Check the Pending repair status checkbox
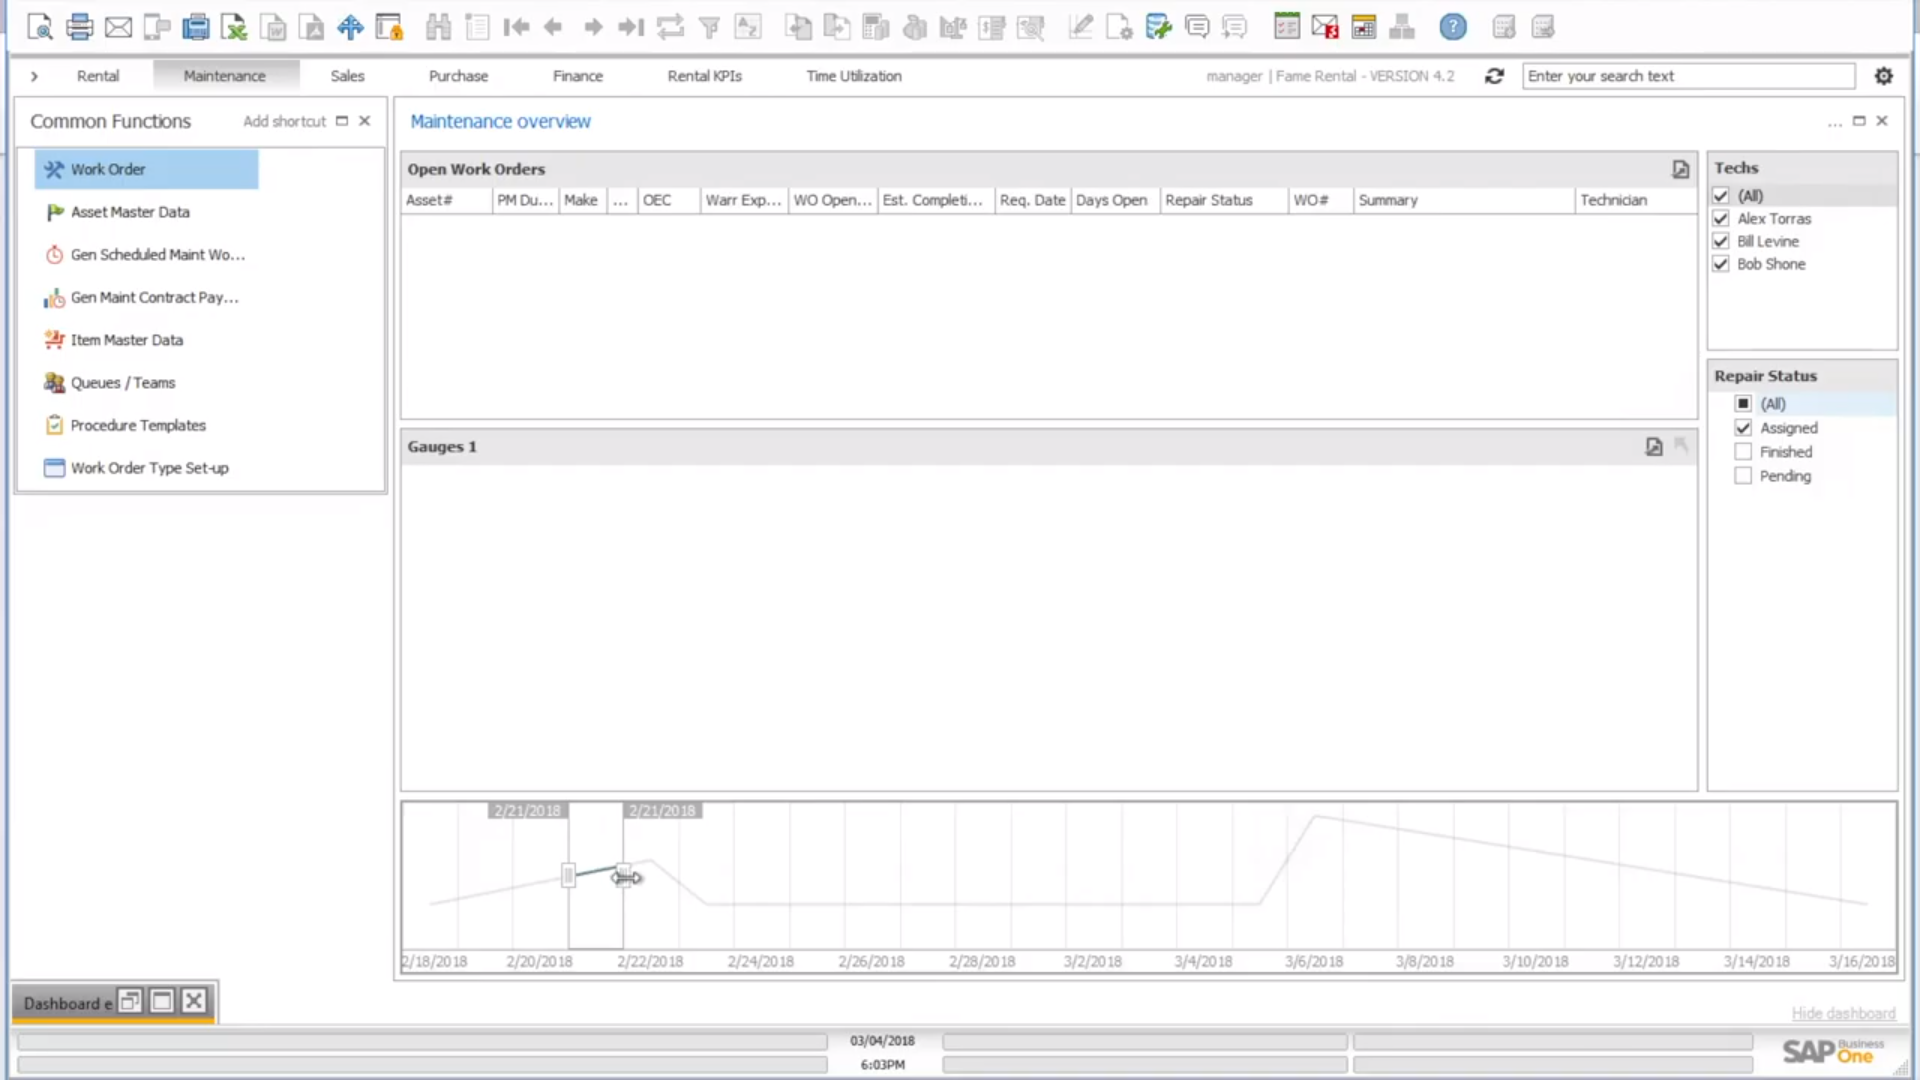The height and width of the screenshot is (1080, 1920). pos(1743,476)
